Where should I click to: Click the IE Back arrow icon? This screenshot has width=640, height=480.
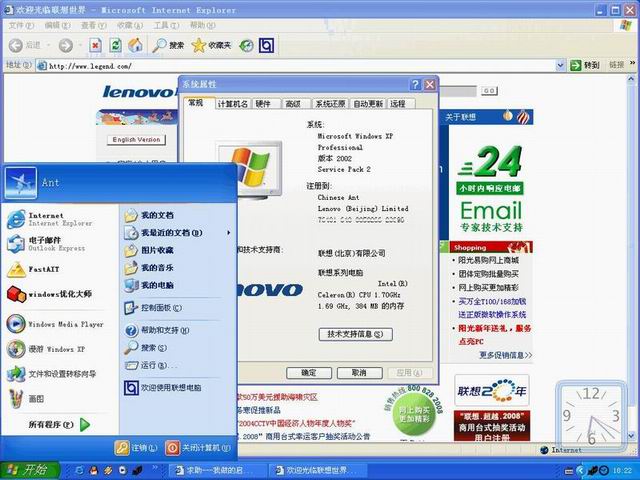click(x=16, y=45)
